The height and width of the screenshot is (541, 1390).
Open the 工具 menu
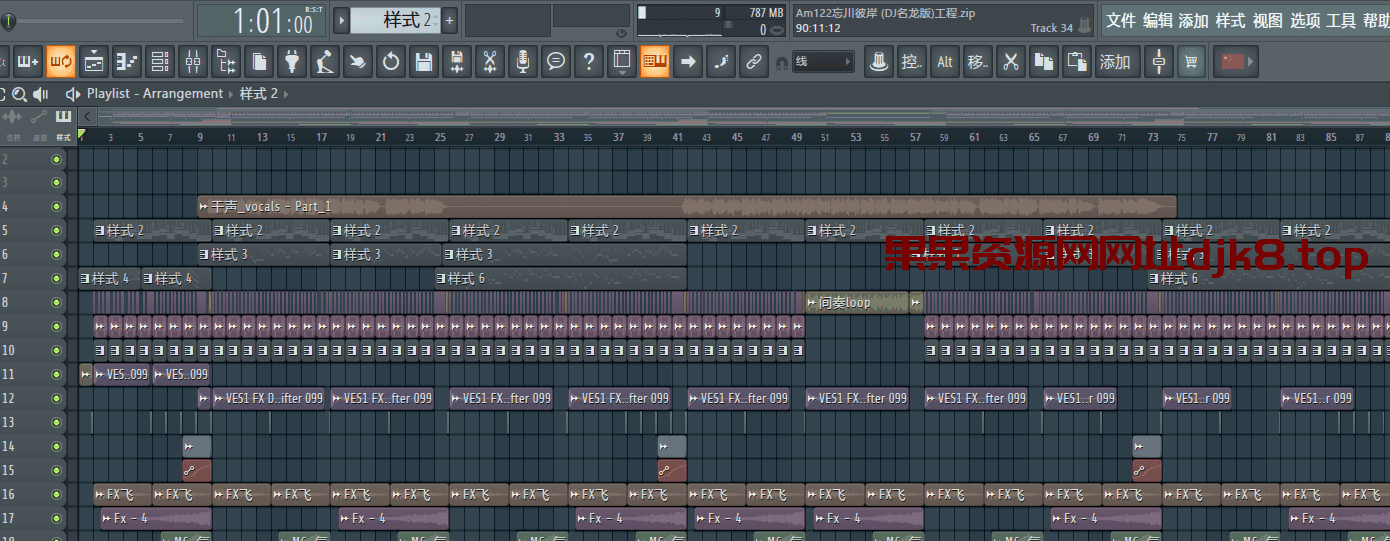(1340, 20)
